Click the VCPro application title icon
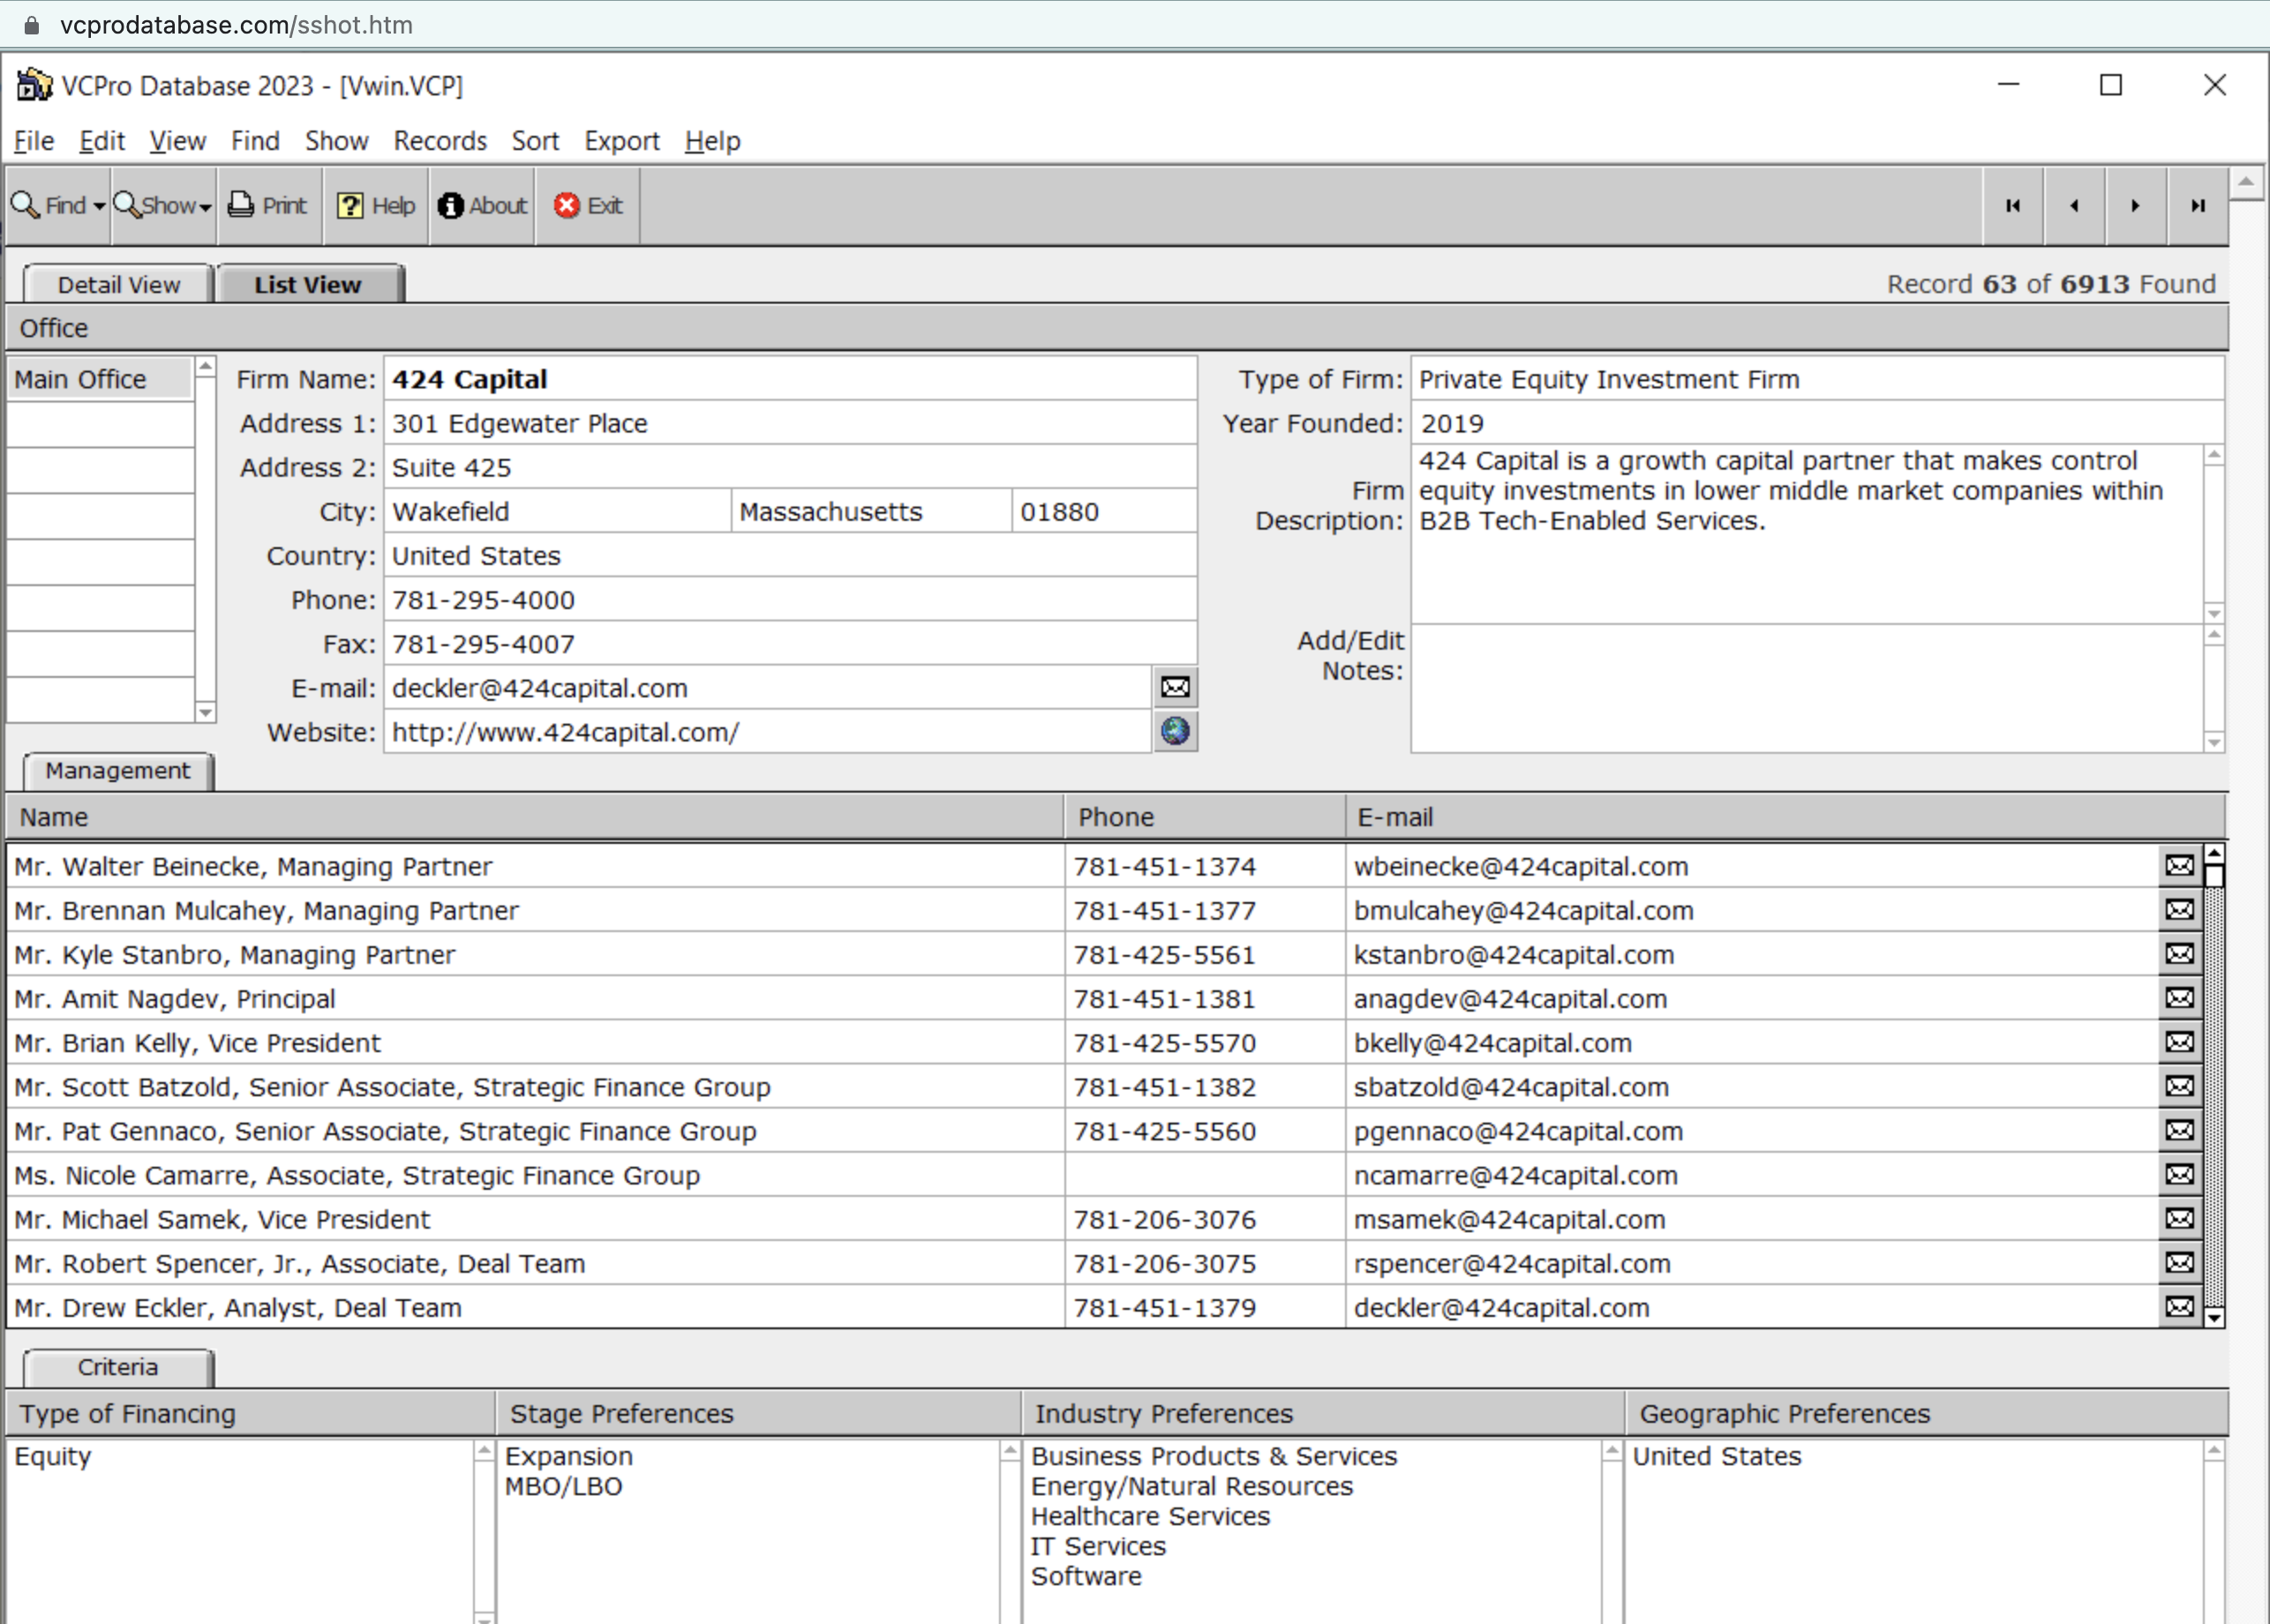This screenshot has height=1624, width=2270. click(34, 85)
